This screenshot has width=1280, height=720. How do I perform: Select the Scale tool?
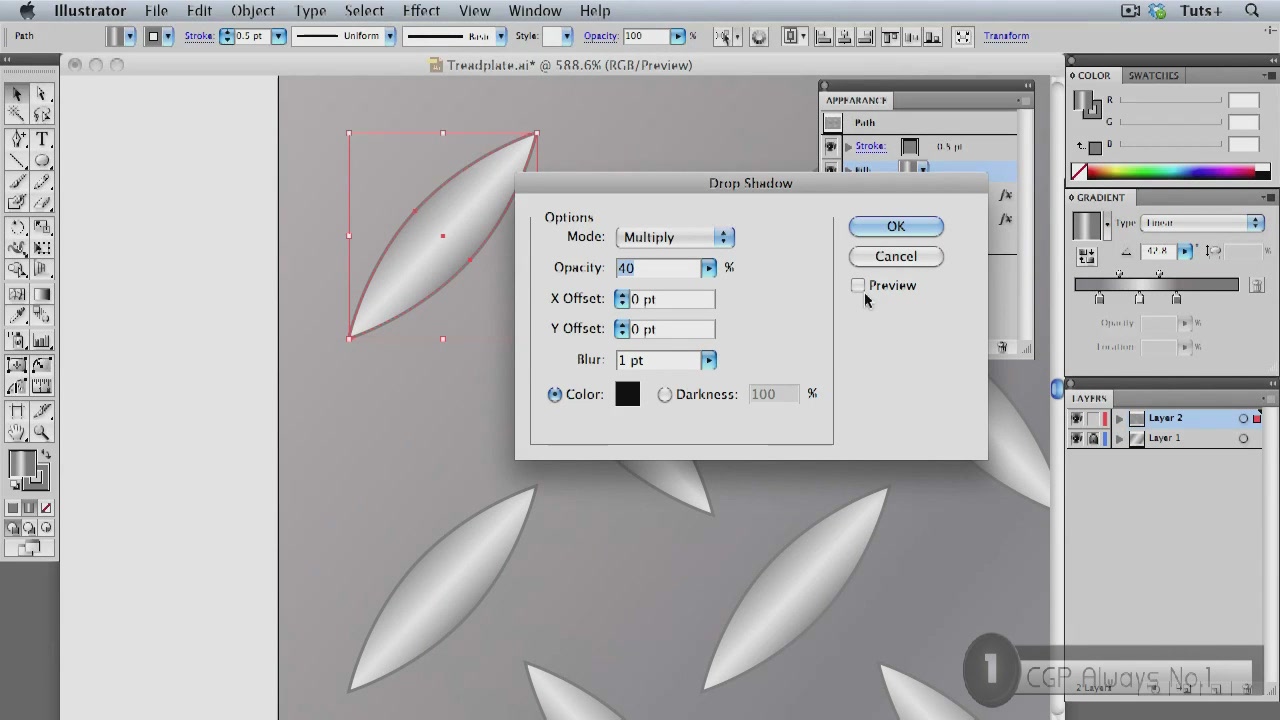[x=42, y=228]
